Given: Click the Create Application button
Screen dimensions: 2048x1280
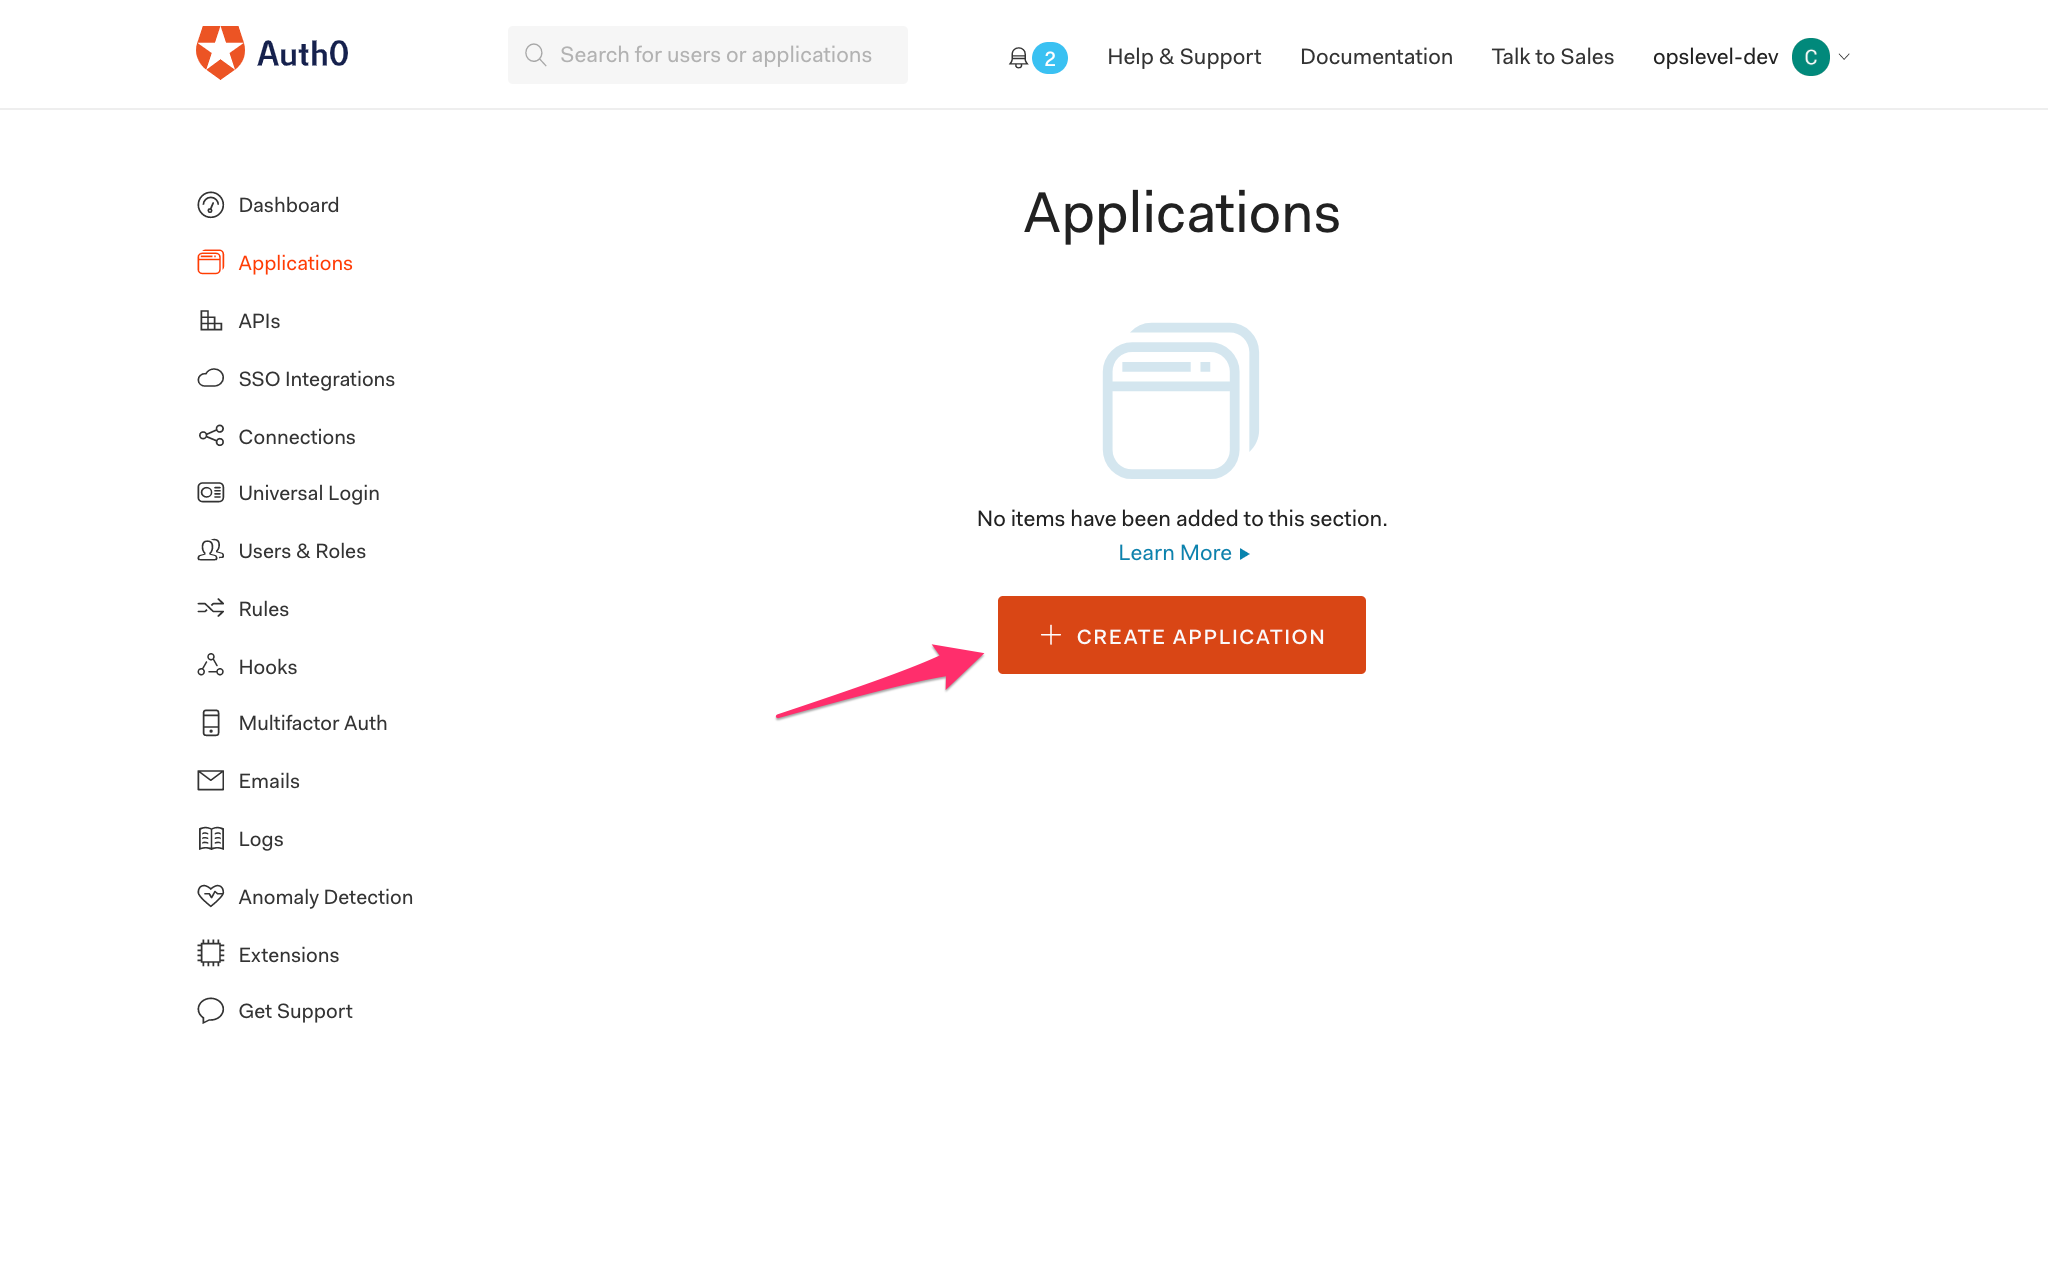Looking at the screenshot, I should [x=1181, y=634].
